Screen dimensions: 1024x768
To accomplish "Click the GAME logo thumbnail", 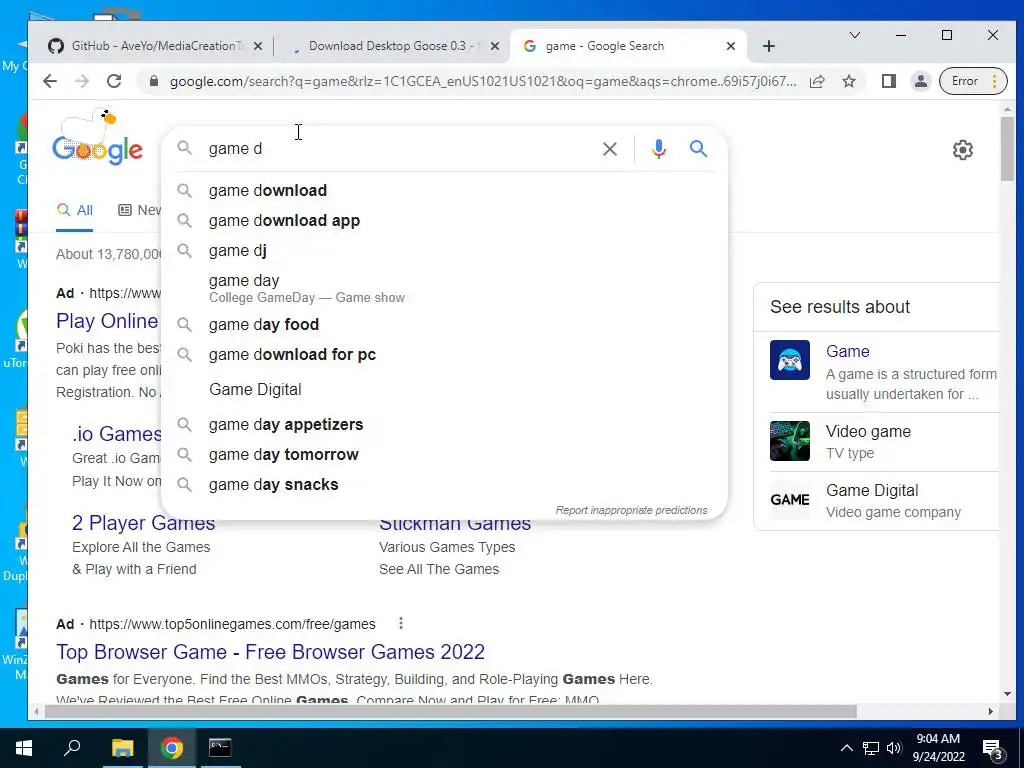I will (790, 500).
